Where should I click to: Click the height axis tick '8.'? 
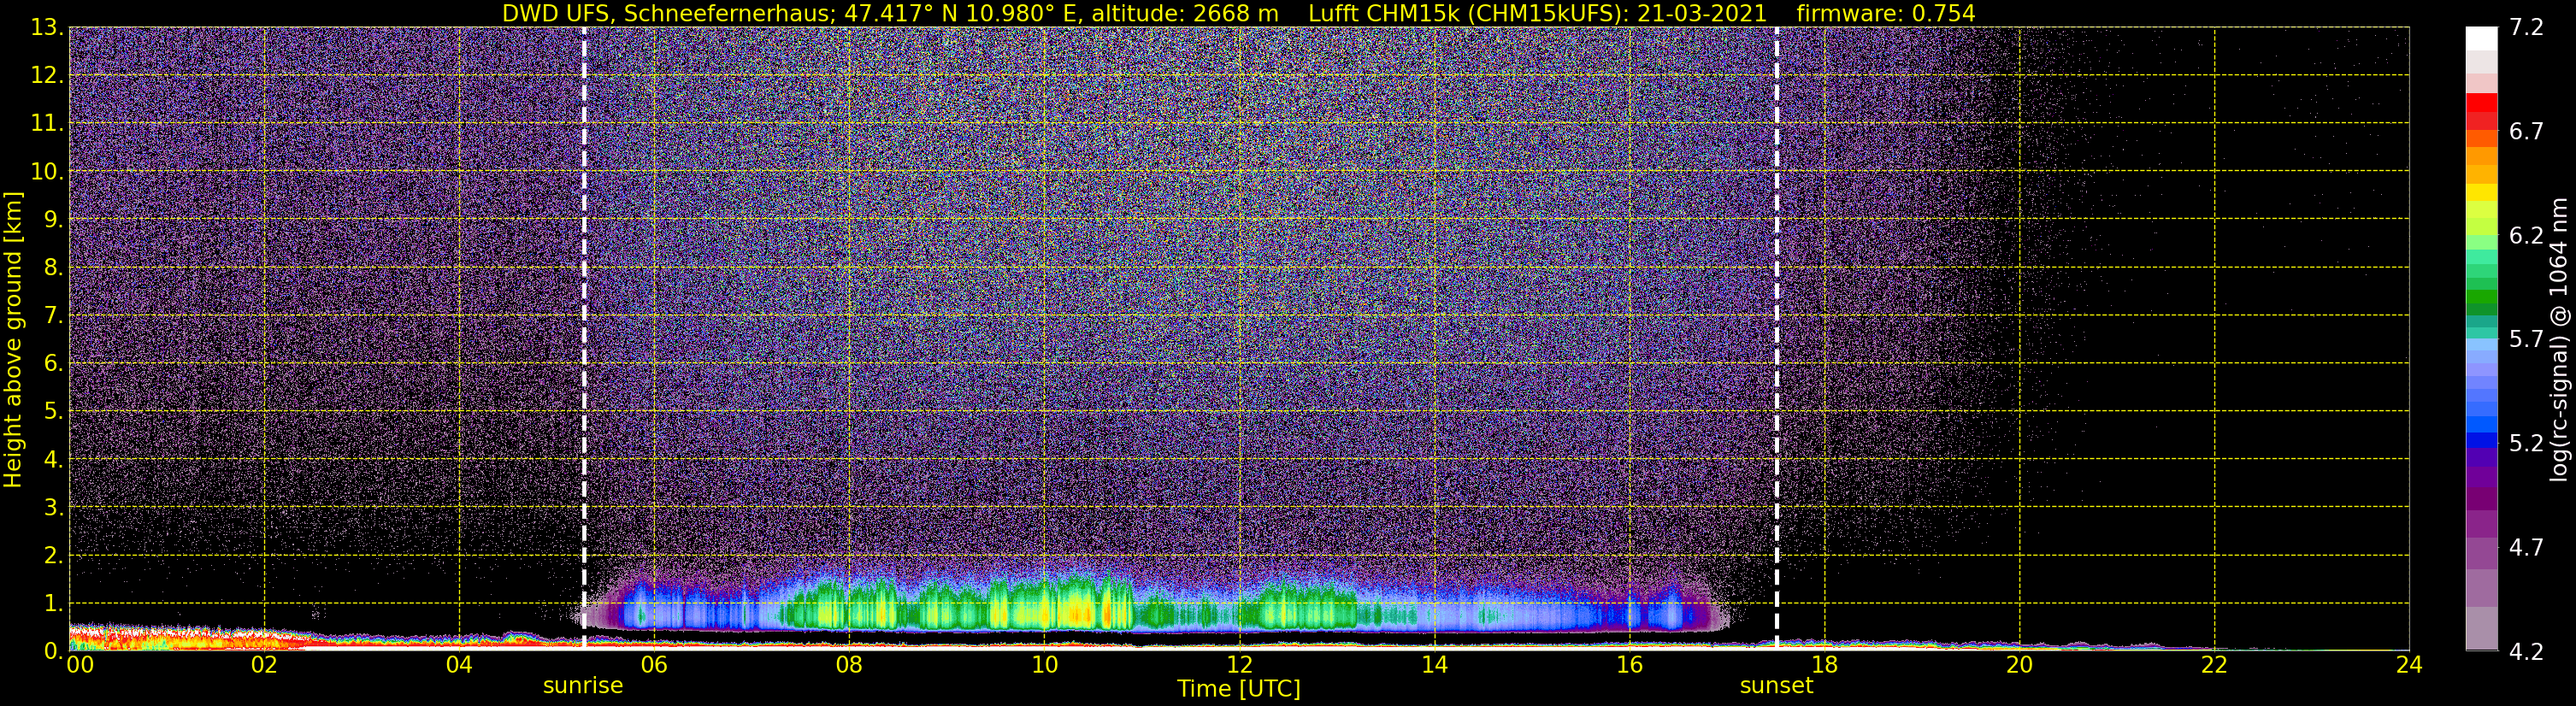(x=53, y=268)
